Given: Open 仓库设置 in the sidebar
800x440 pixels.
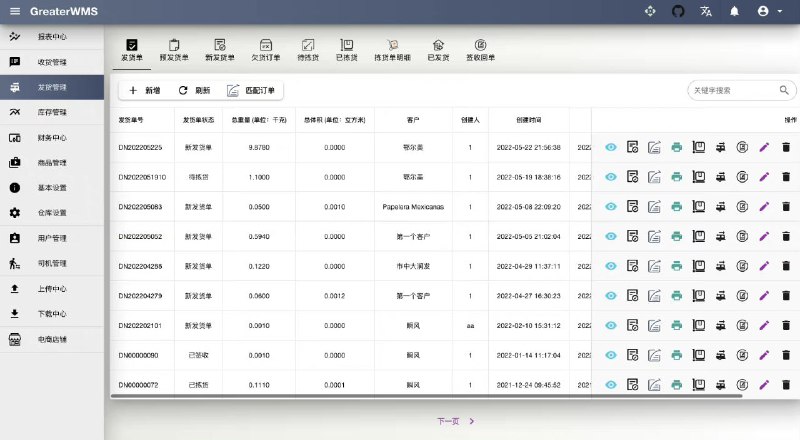Looking at the screenshot, I should (52, 213).
